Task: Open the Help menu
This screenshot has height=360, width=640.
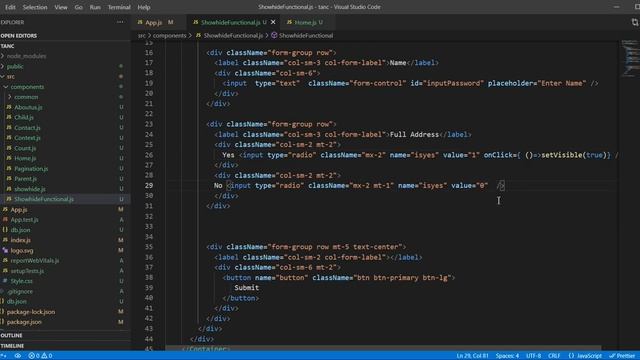Action: [144, 7]
